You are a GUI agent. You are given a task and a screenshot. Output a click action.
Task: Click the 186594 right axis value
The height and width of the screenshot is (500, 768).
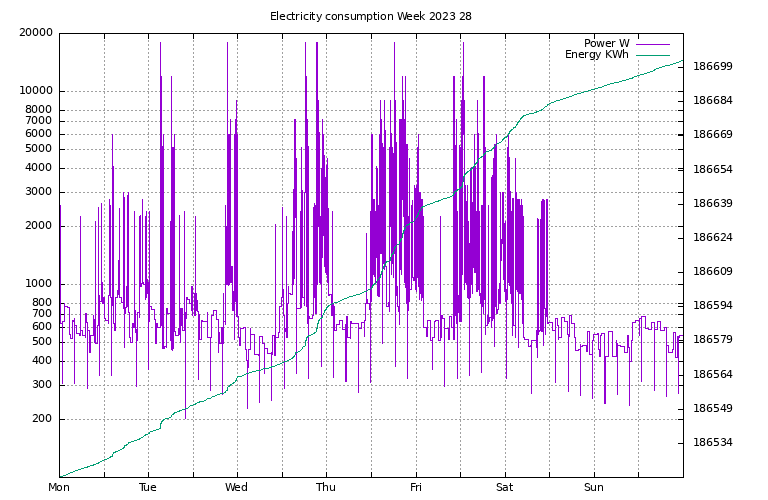(713, 306)
